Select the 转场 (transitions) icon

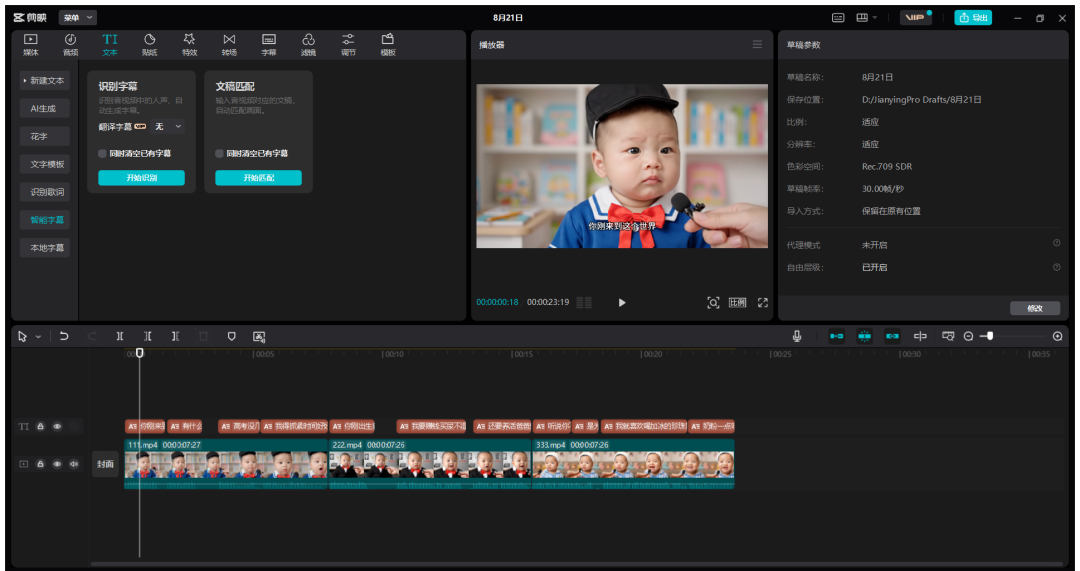pyautogui.click(x=229, y=44)
